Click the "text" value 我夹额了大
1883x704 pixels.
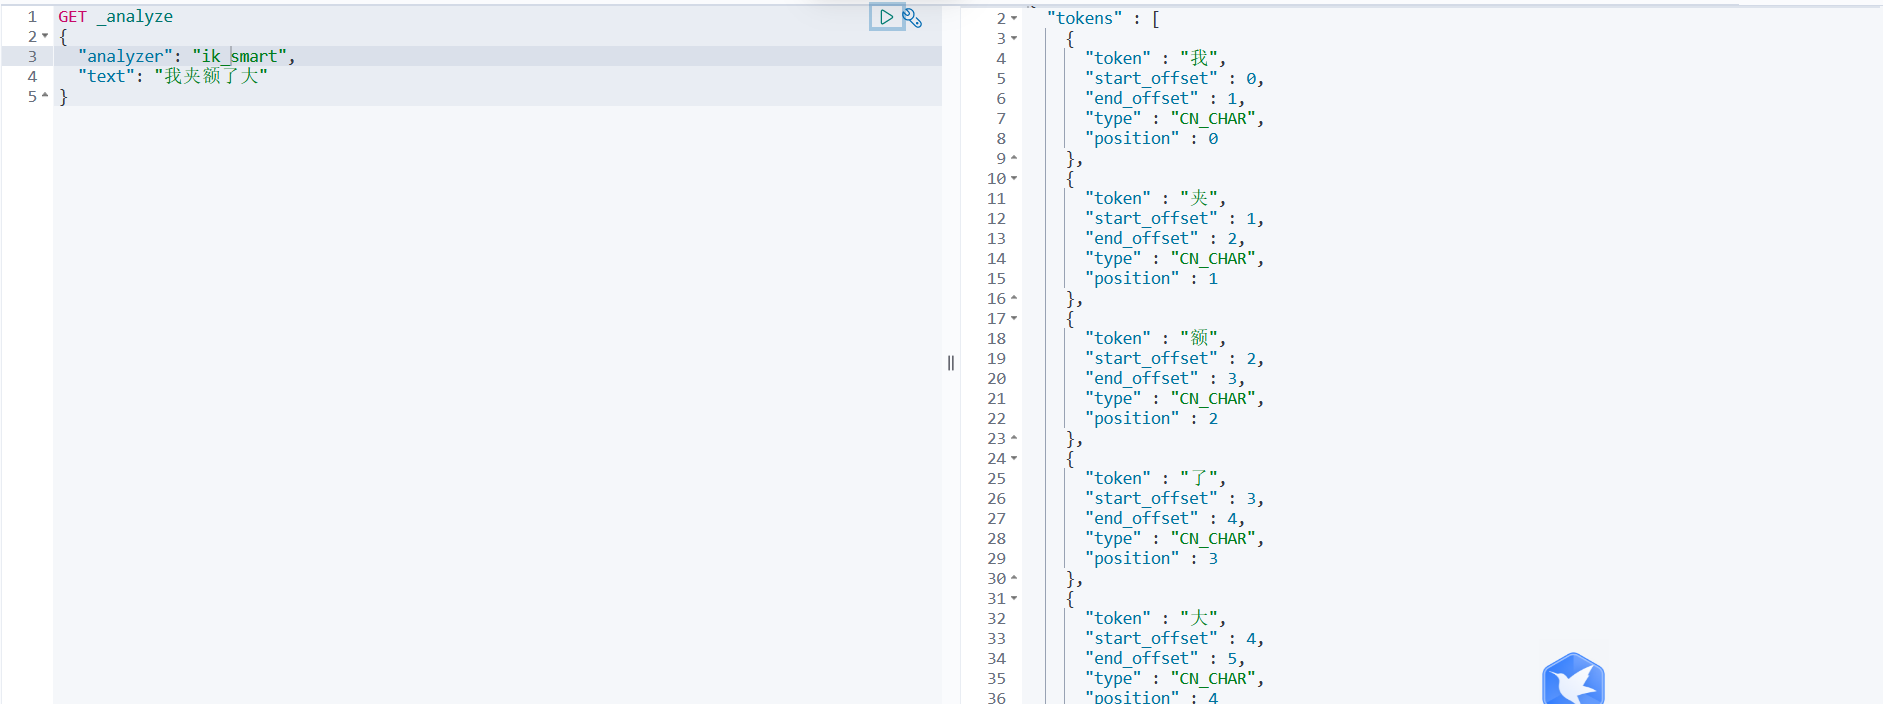tap(211, 77)
